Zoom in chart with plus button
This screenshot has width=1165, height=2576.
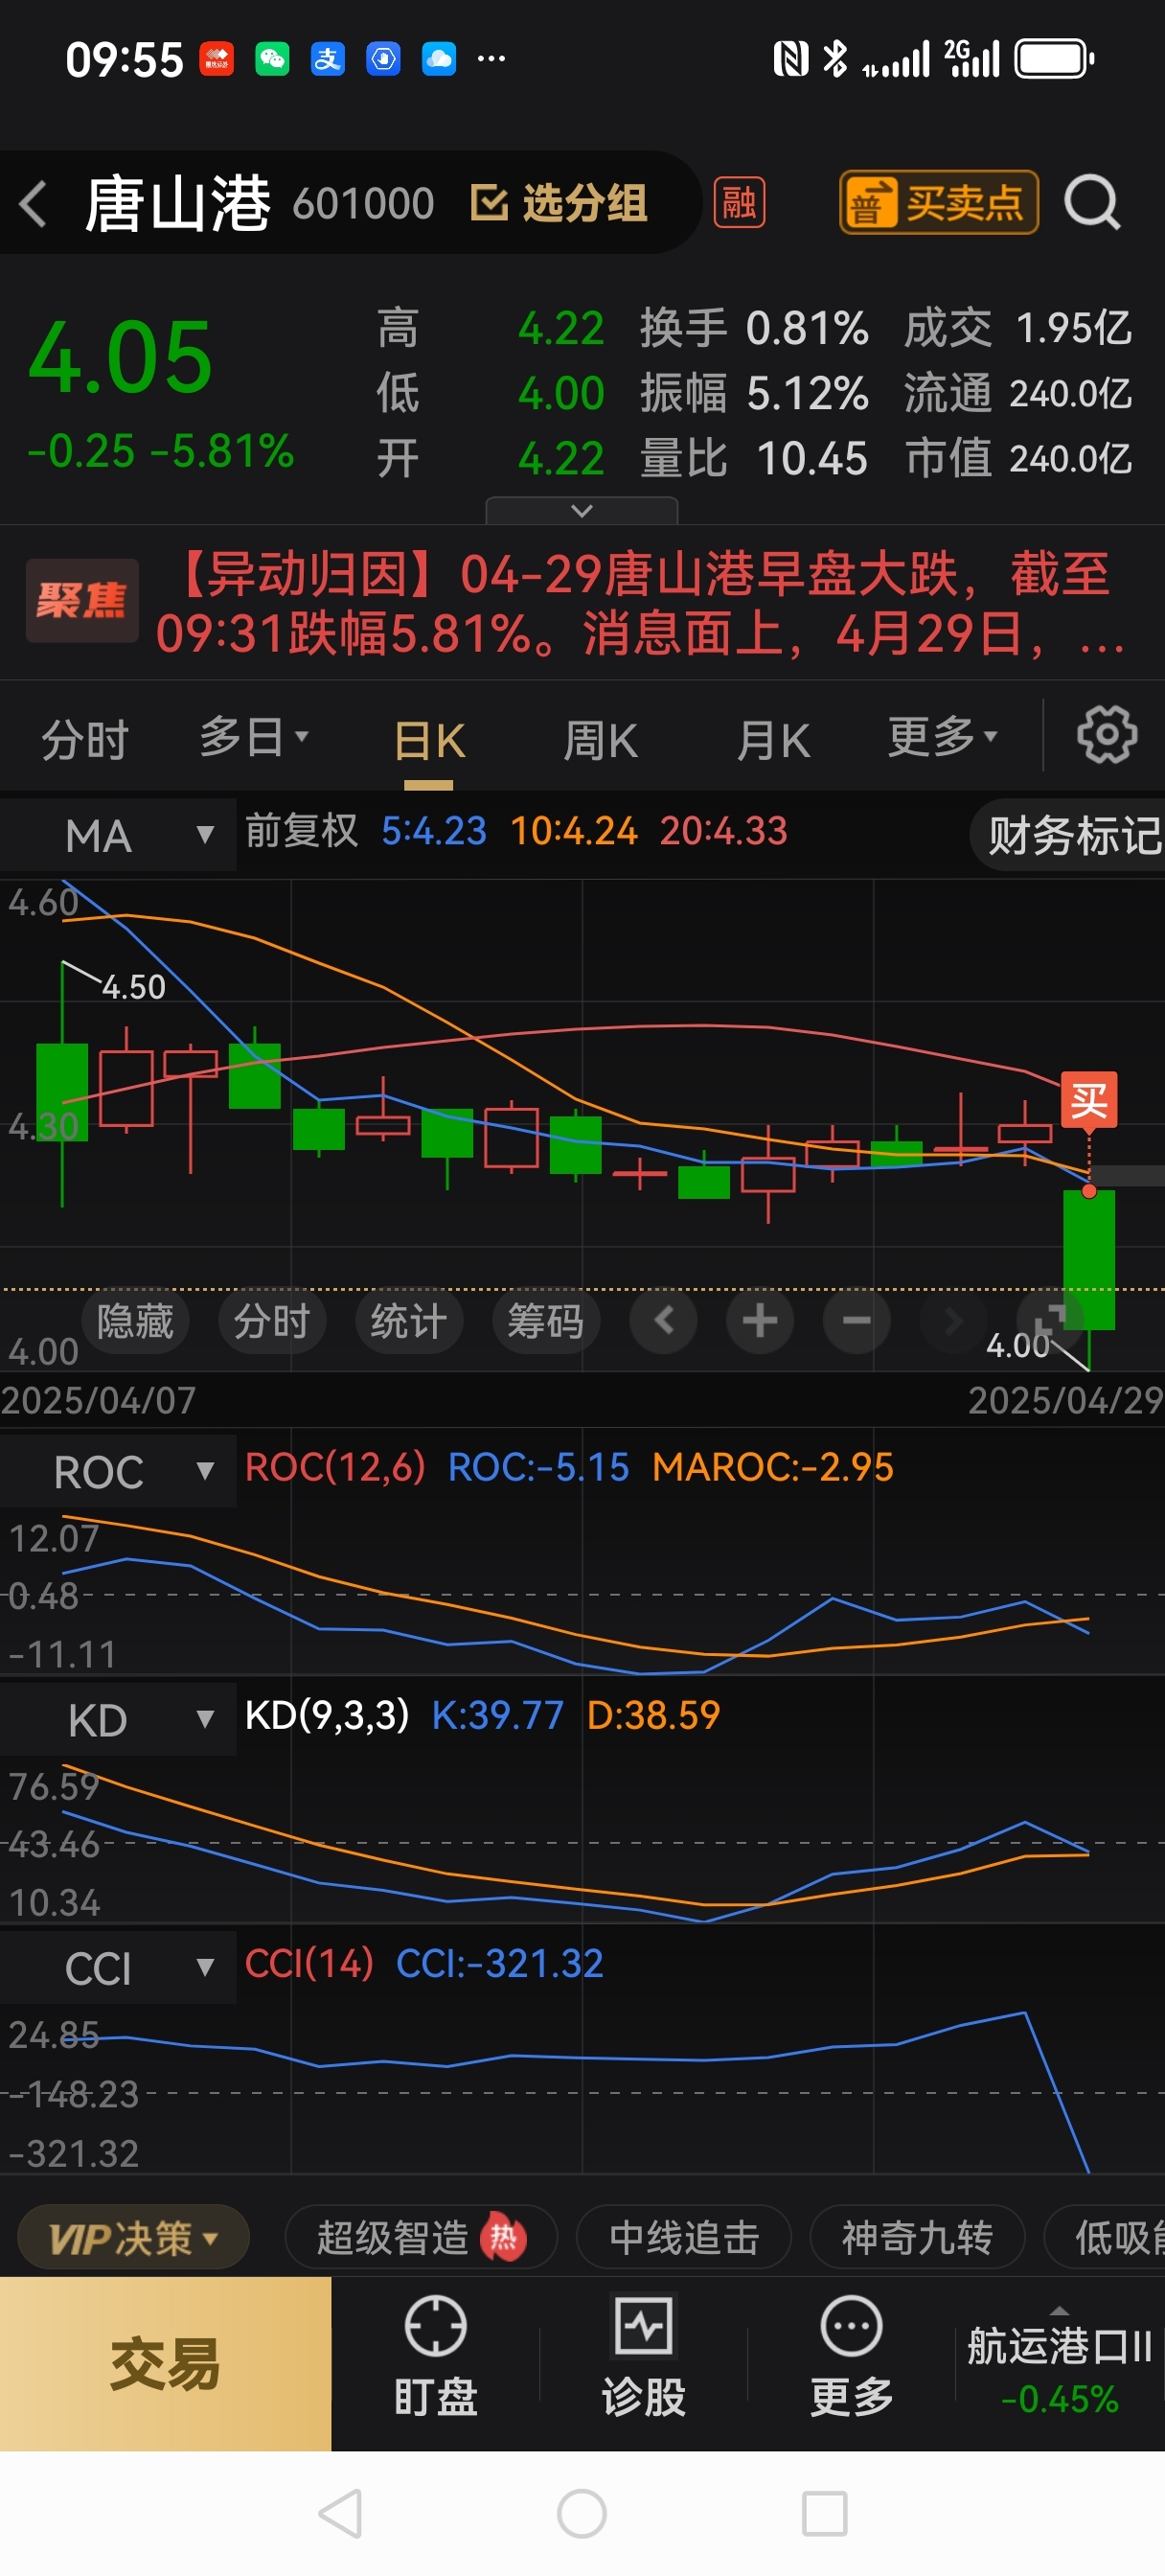pyautogui.click(x=760, y=1321)
